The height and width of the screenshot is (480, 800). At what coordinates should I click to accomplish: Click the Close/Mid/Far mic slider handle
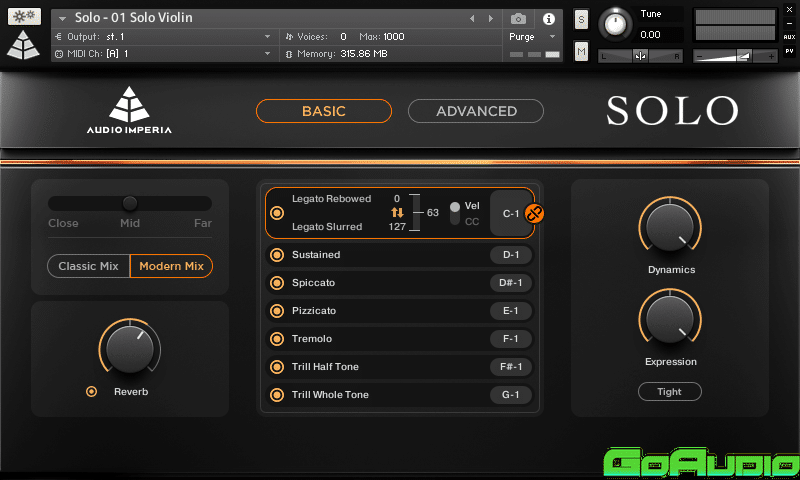(x=130, y=203)
